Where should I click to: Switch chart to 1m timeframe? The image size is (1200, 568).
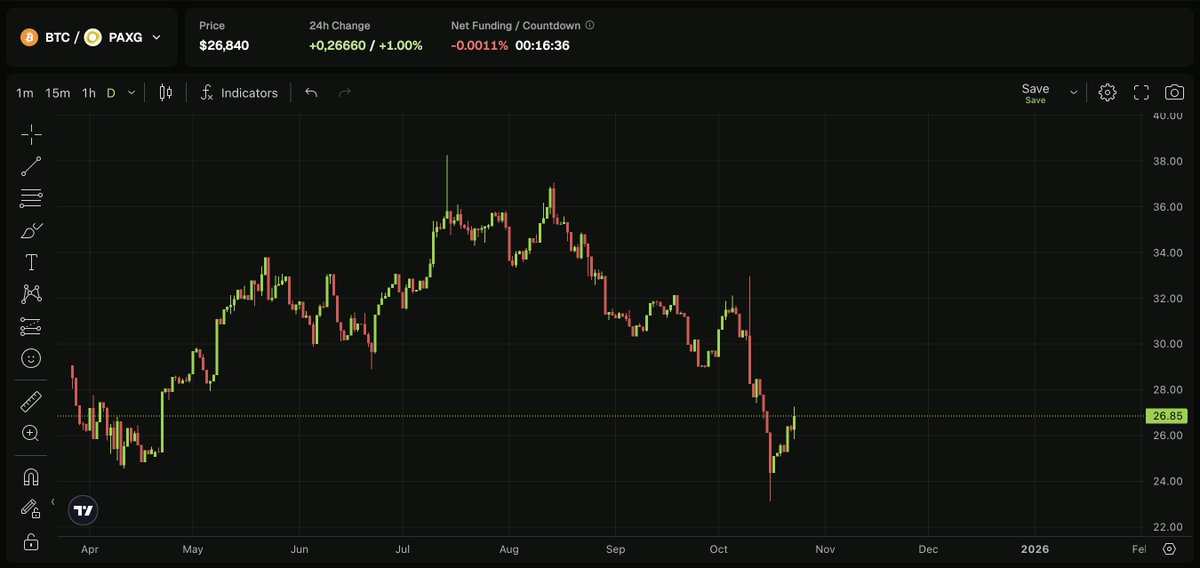[25, 93]
